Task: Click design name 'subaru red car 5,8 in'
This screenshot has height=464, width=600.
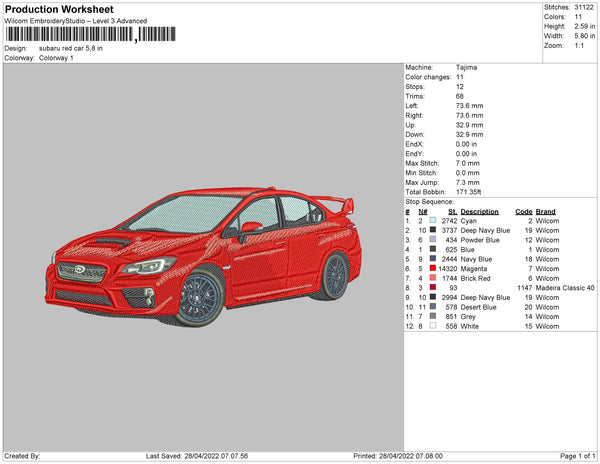Action: coord(71,49)
